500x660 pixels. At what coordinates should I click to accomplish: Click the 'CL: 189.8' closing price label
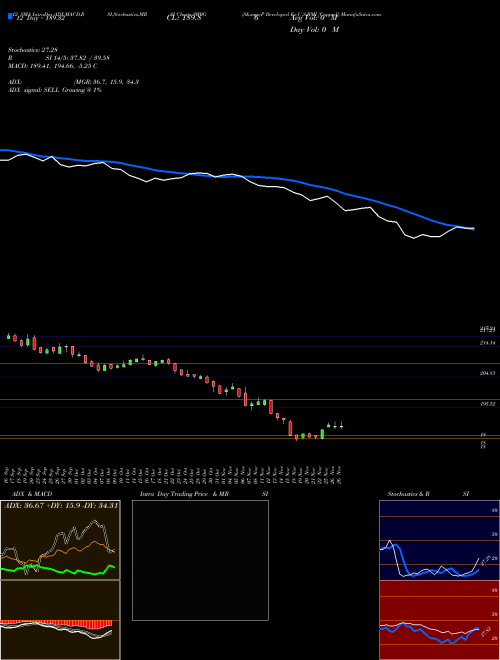[184, 19]
